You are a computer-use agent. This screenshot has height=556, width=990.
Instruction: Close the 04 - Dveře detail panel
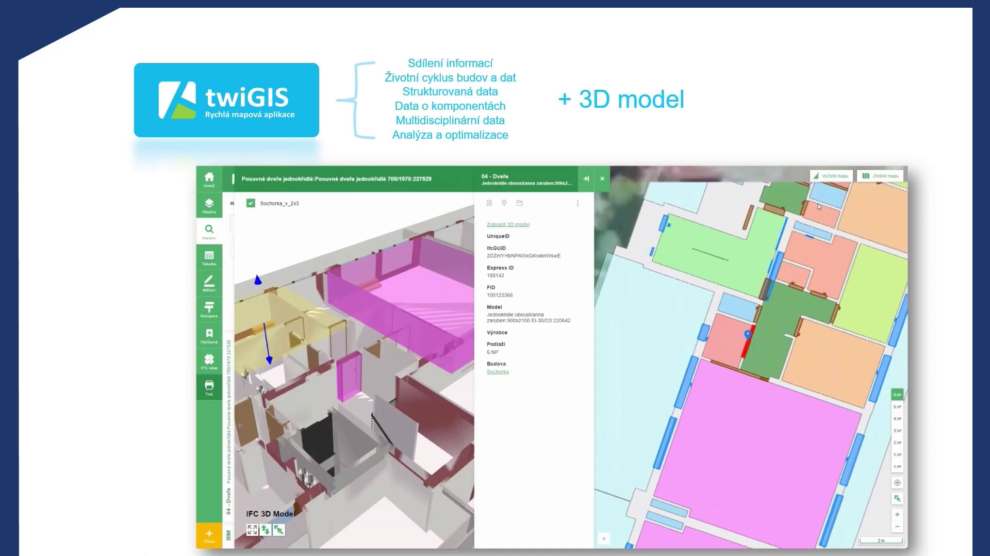click(602, 179)
